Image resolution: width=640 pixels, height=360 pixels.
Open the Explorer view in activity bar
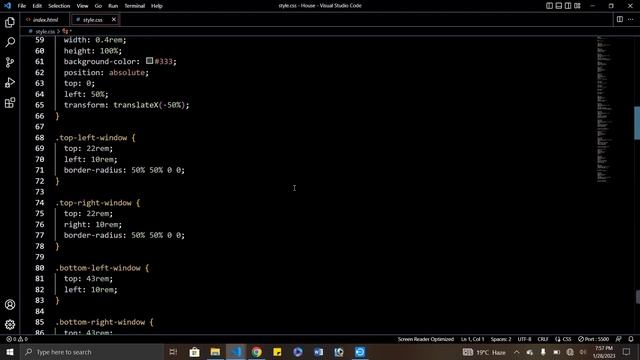10,22
